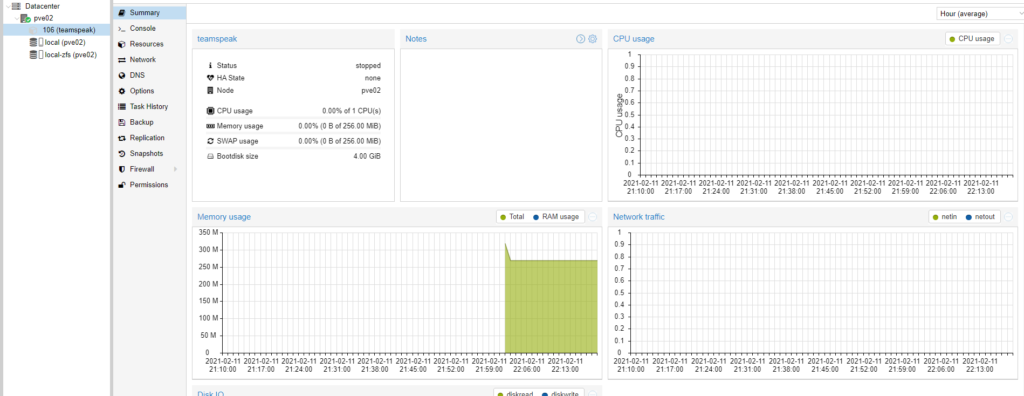Click the local (pve02) storage icon
This screenshot has width=1024, height=396.
pyautogui.click(x=33, y=42)
